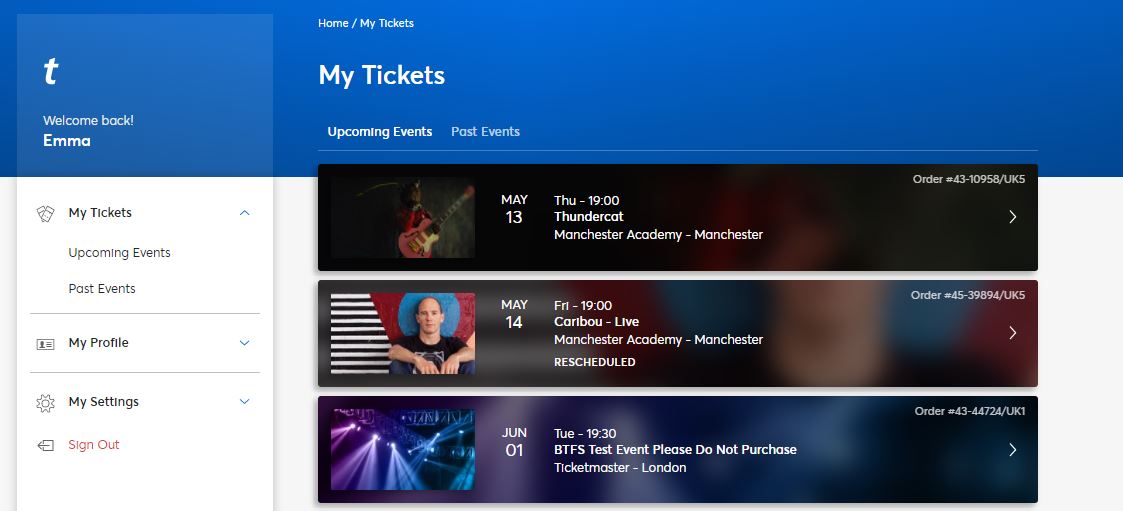The image size is (1123, 511).
Task: Click the Caribou event thumbnail image
Action: point(403,334)
